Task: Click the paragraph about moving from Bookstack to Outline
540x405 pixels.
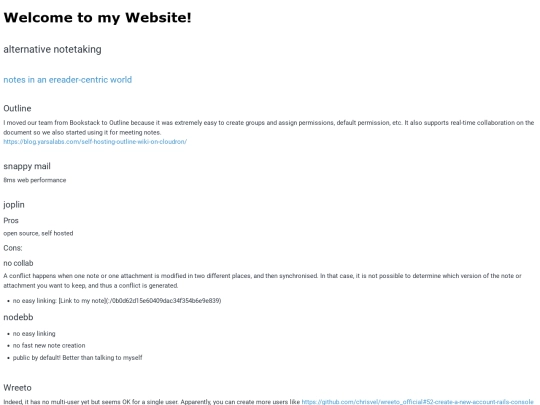Action: click(x=269, y=127)
